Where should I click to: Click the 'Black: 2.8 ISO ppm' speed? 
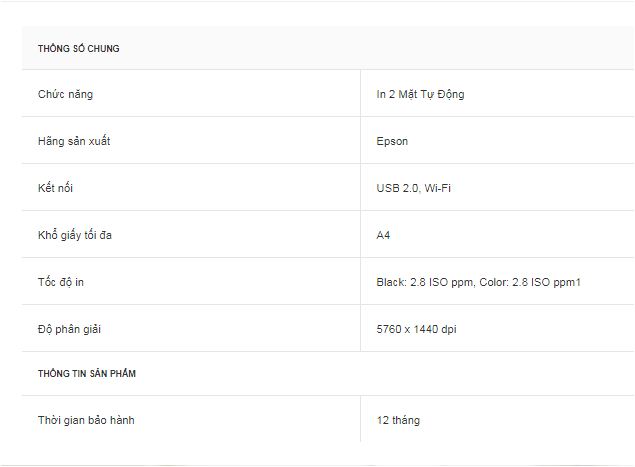pos(425,282)
